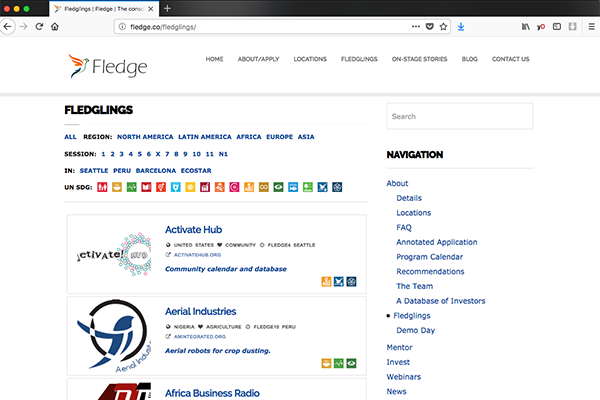Filter region by ASIA
This screenshot has height=400, width=600.
[306, 137]
